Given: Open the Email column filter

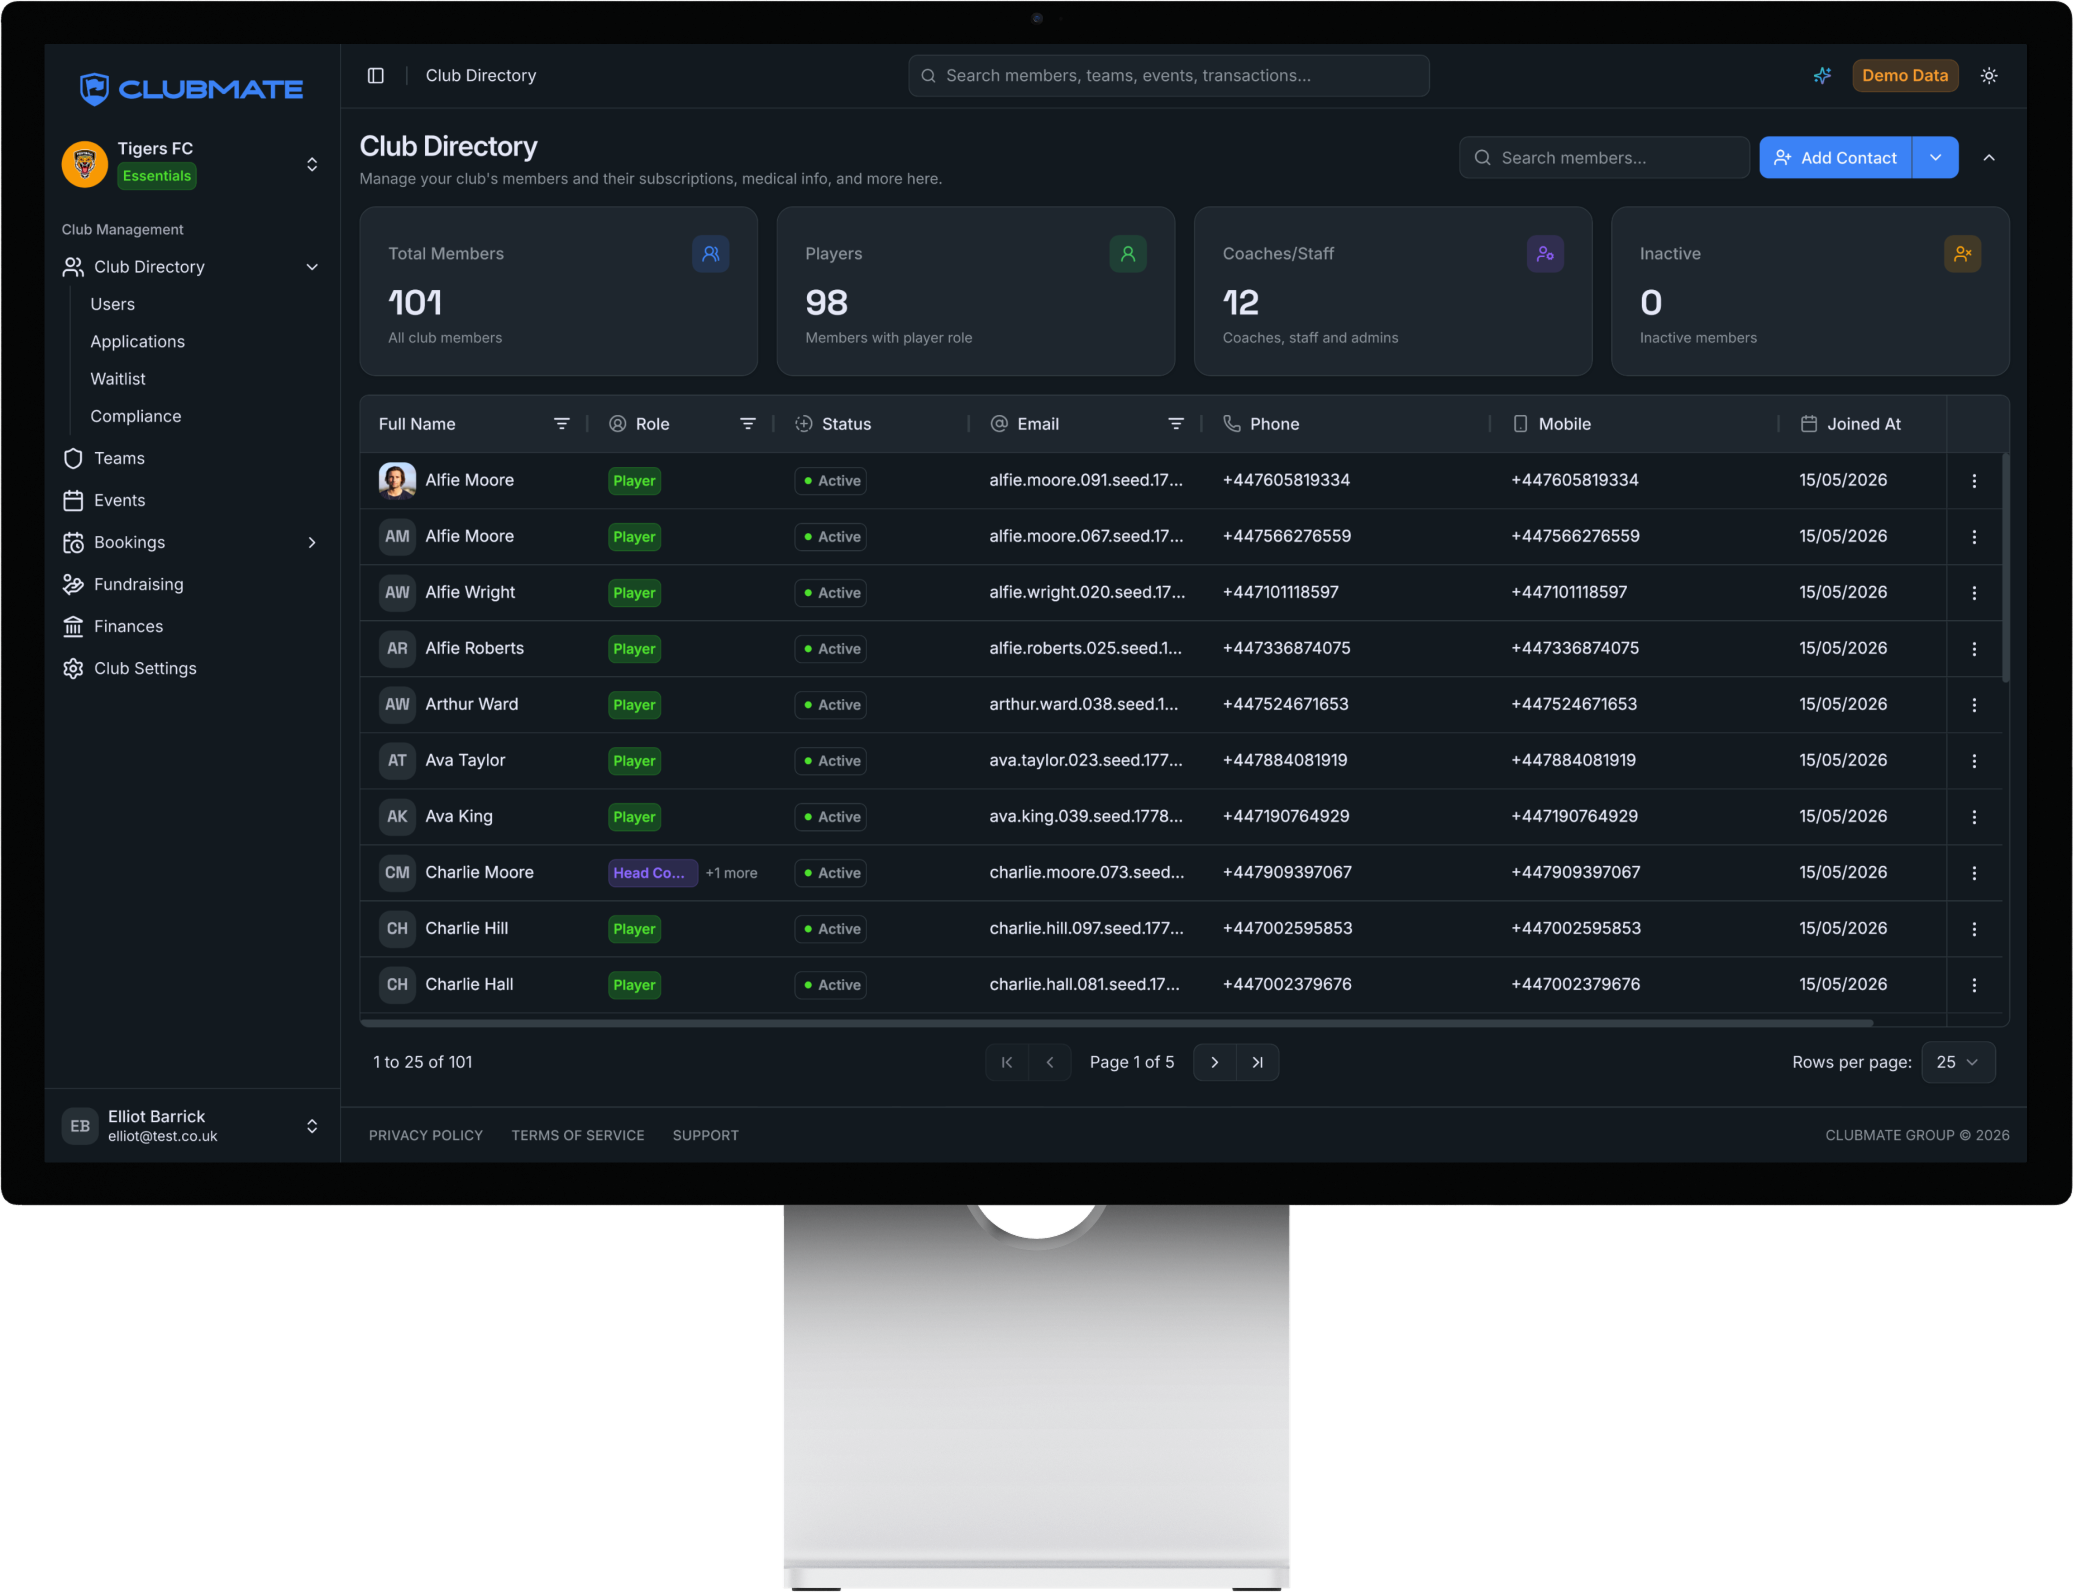Looking at the screenshot, I should 1176,424.
